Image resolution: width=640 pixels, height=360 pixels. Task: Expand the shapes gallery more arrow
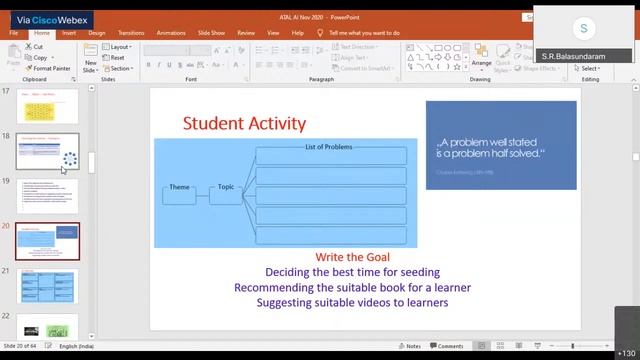465,67
